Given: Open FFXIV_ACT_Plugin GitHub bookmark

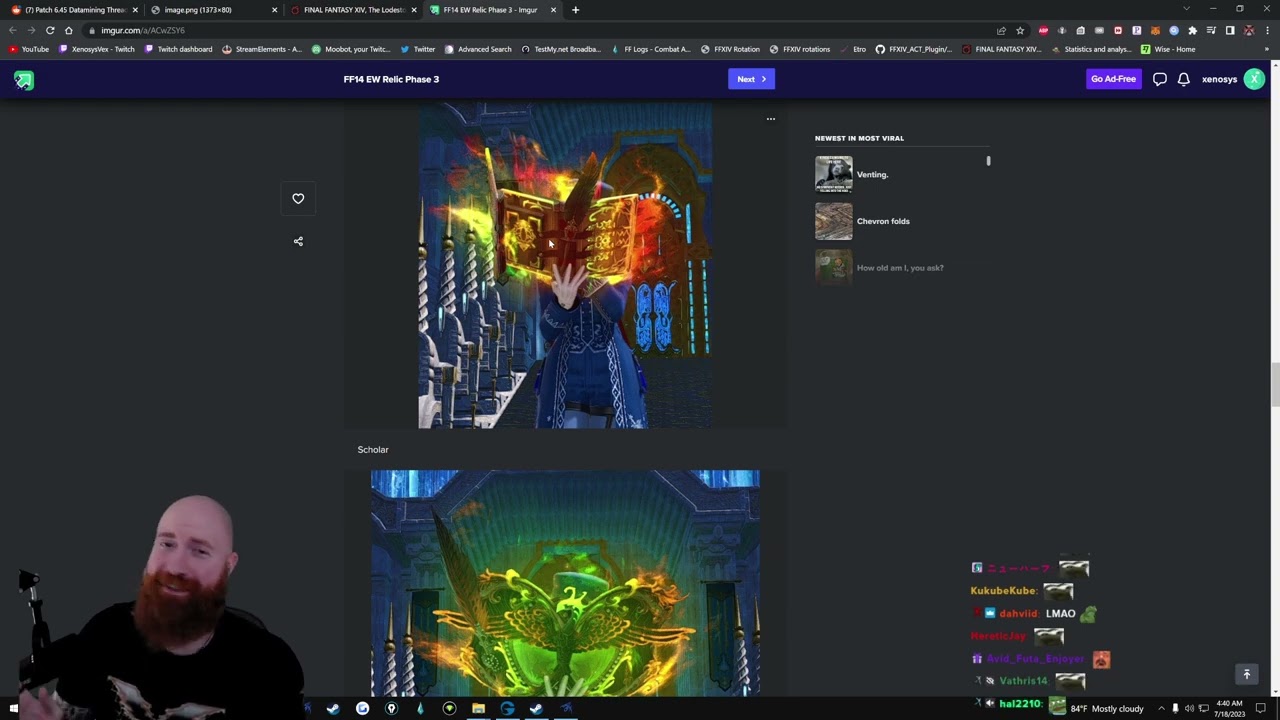Looking at the screenshot, I should (x=914, y=49).
